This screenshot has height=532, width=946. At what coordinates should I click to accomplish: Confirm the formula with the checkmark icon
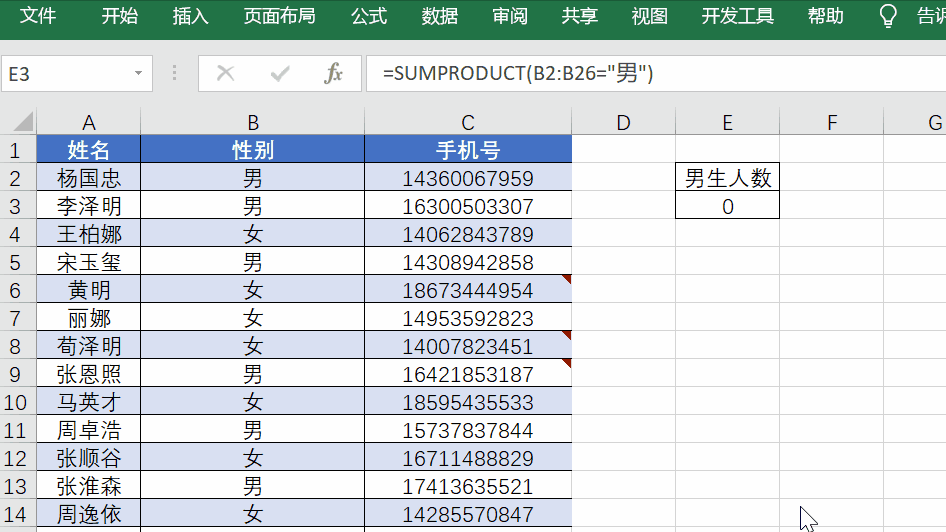point(280,74)
